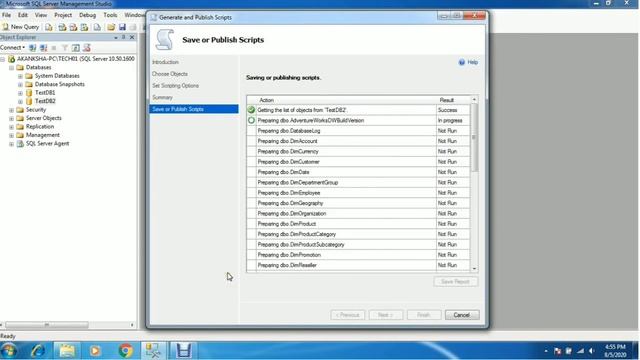This screenshot has width=640, height=360.
Task: Click 'Preparing dbo.DatabaseLog' row
Action: point(358,131)
